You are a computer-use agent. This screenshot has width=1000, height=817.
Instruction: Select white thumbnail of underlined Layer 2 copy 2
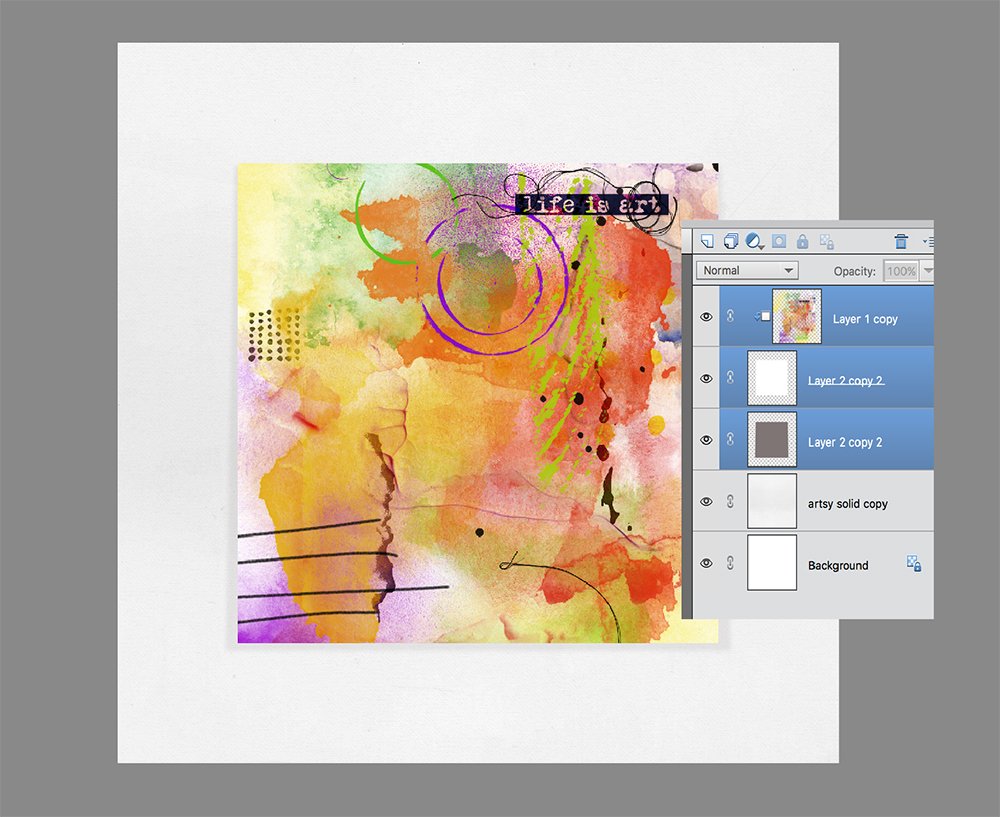[772, 378]
